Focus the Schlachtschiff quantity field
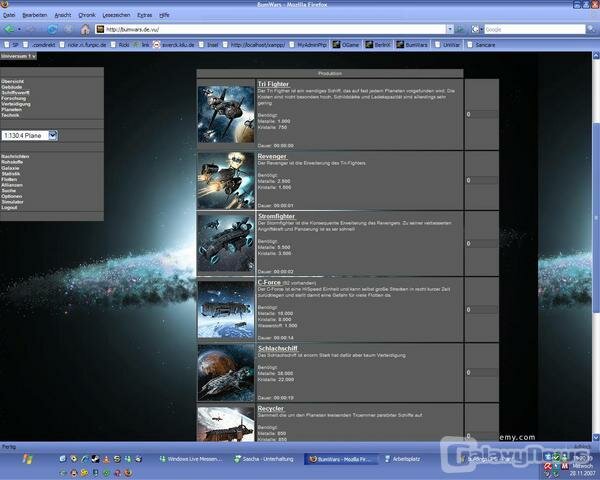This screenshot has height=480, width=600. pyautogui.click(x=481, y=372)
